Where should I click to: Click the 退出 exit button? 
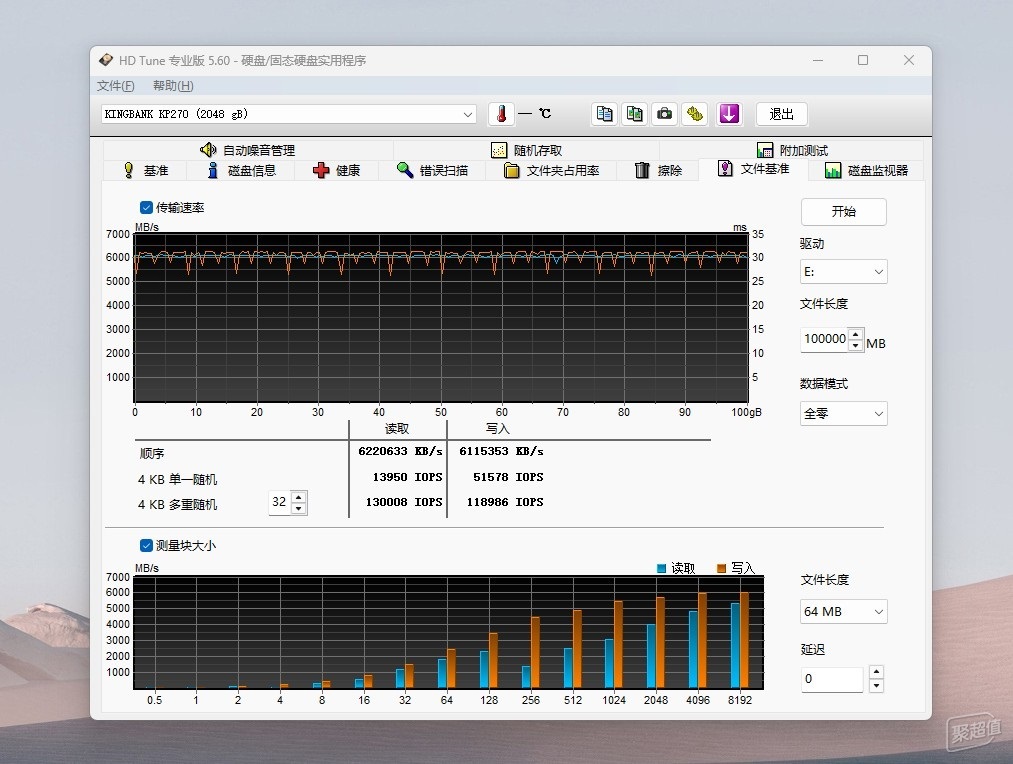pos(781,114)
